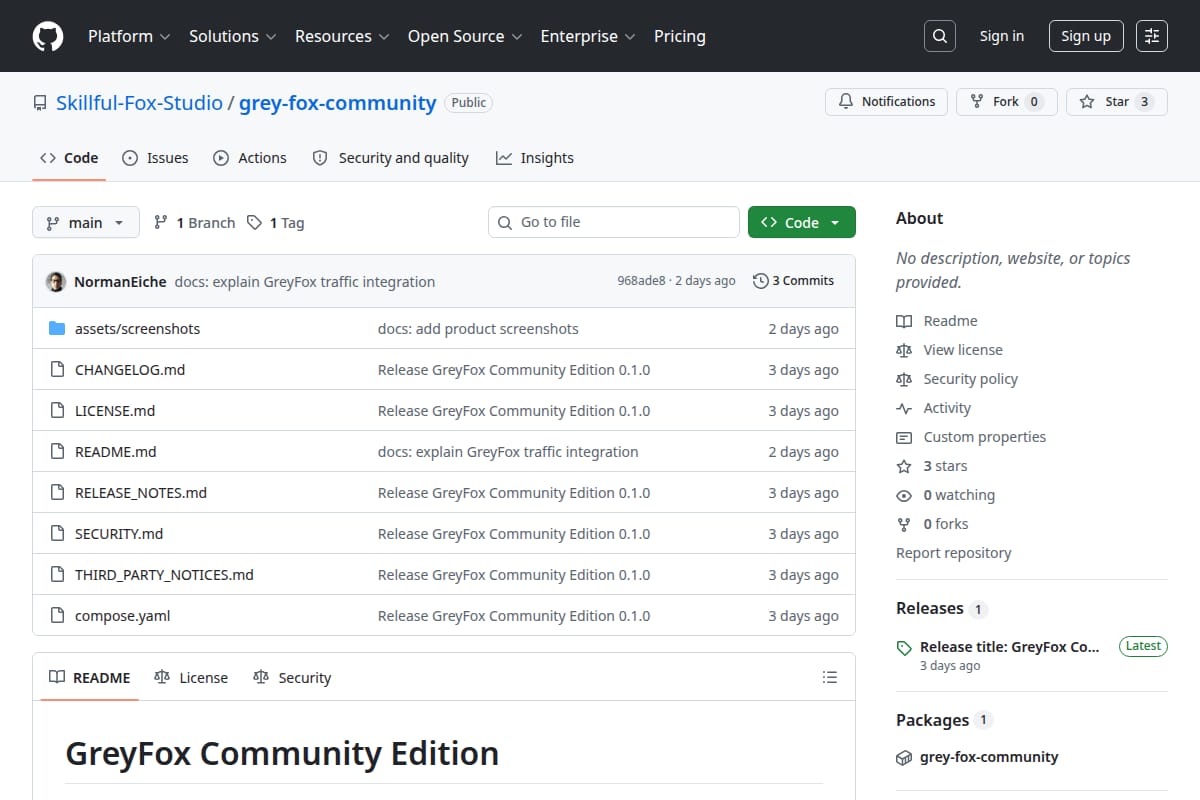
Task: Click the pulse icon beside Activity
Action: (904, 408)
